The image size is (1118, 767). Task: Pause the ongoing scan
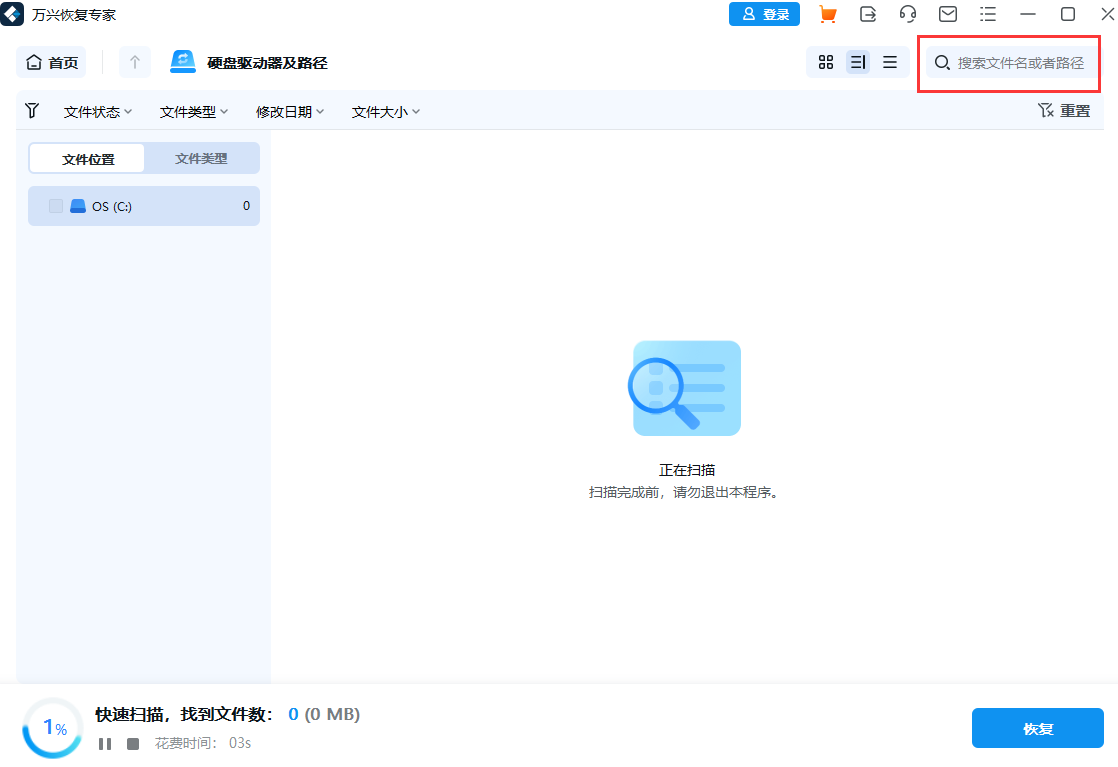(x=104, y=743)
